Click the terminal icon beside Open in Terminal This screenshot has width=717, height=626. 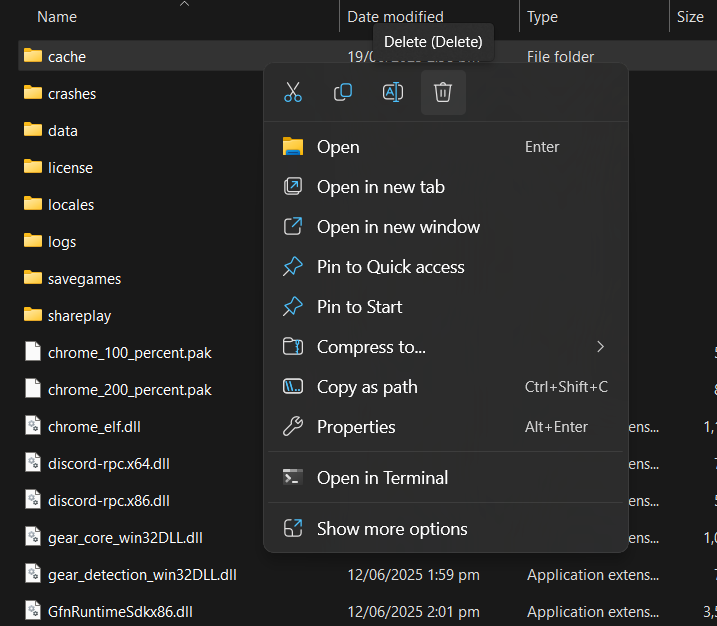(293, 478)
